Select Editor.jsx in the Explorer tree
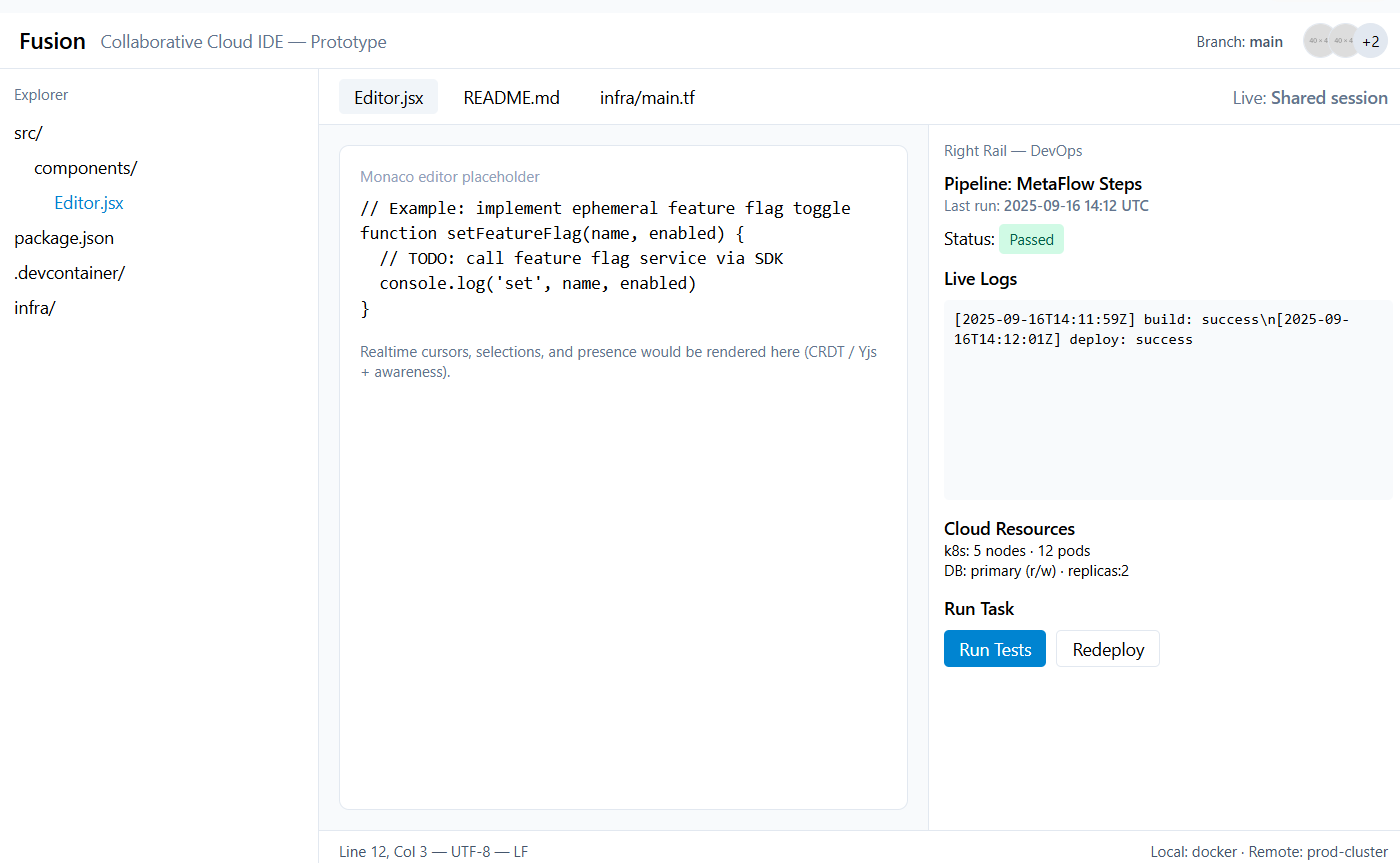 pos(89,203)
